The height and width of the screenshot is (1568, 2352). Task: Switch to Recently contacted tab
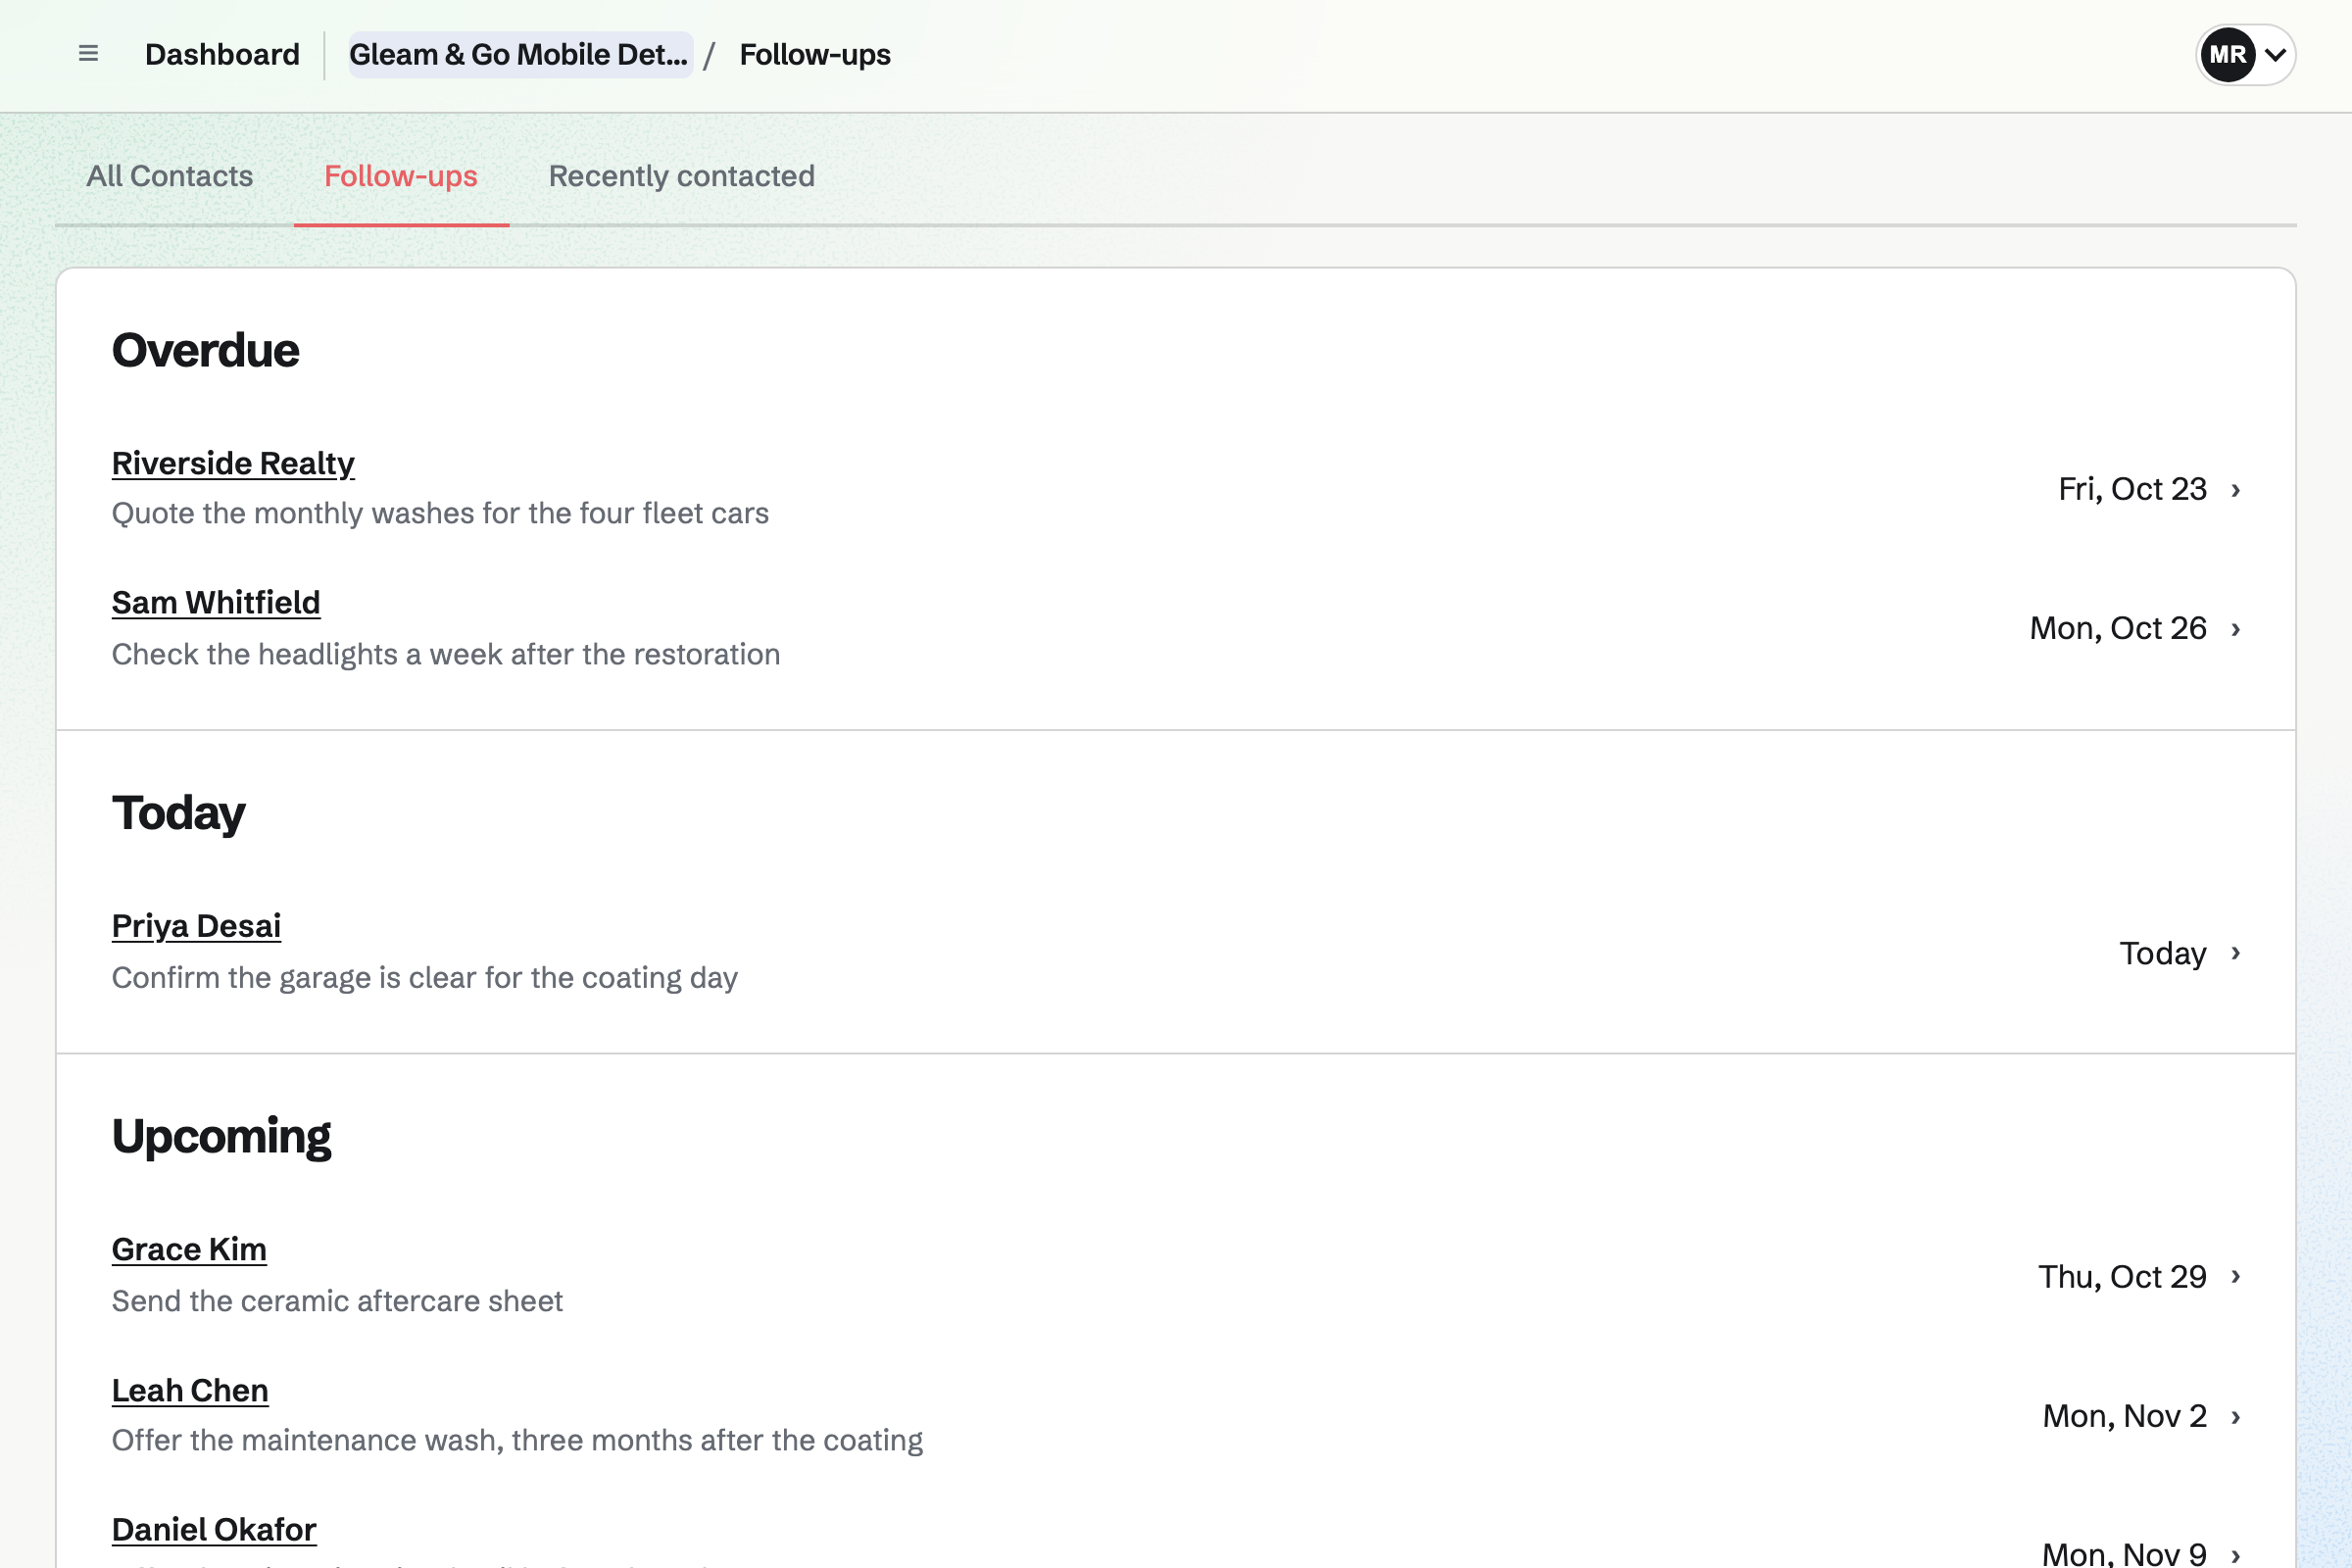pyautogui.click(x=682, y=176)
